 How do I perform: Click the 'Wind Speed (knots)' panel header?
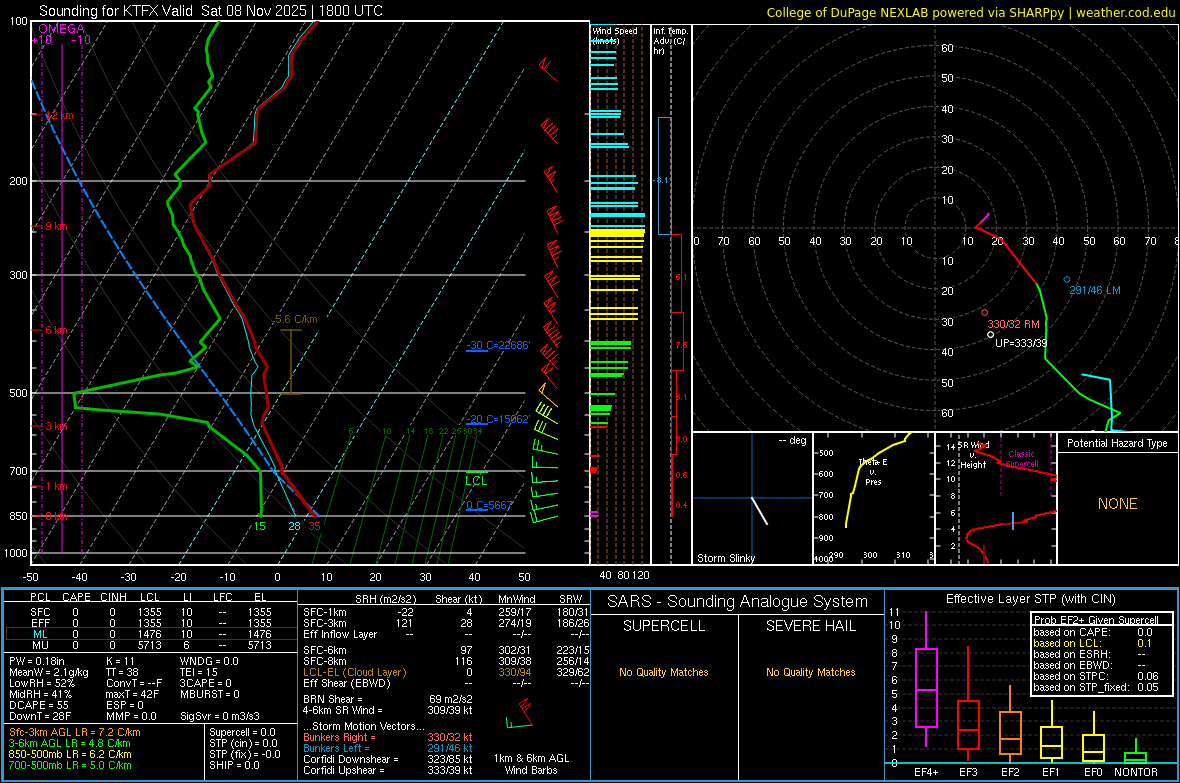click(x=614, y=35)
